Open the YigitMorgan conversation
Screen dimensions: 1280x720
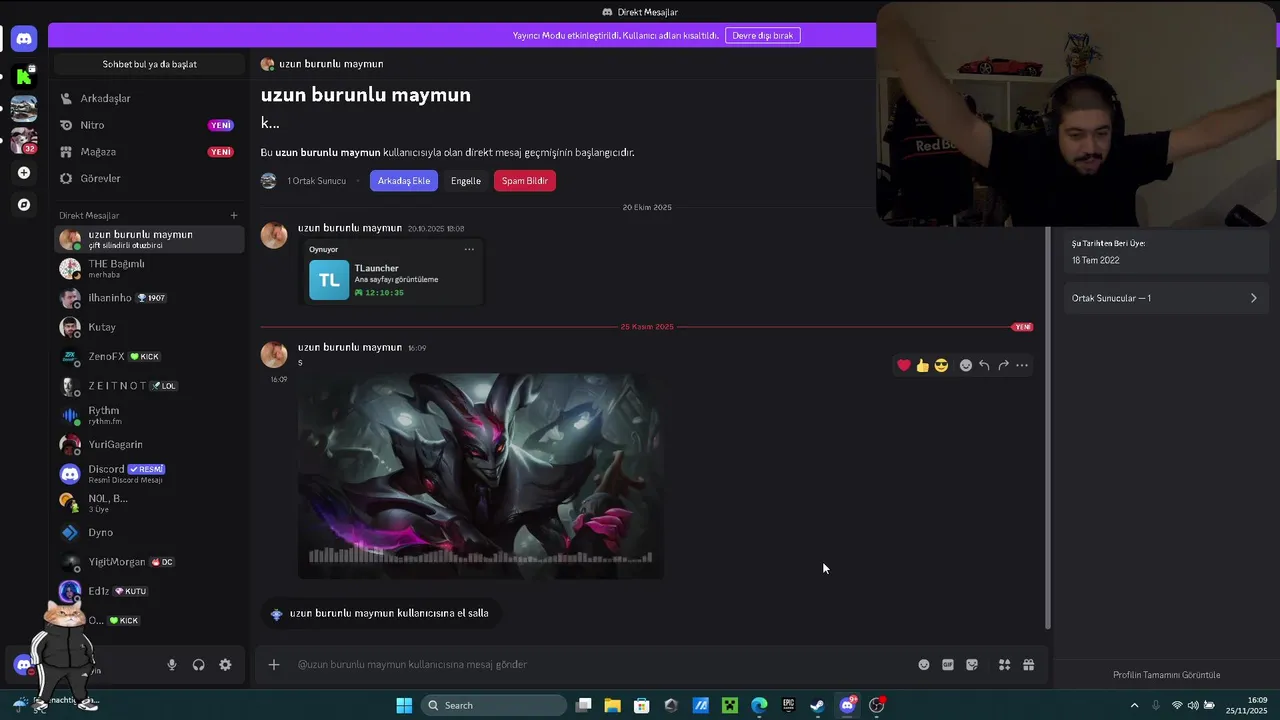point(149,562)
